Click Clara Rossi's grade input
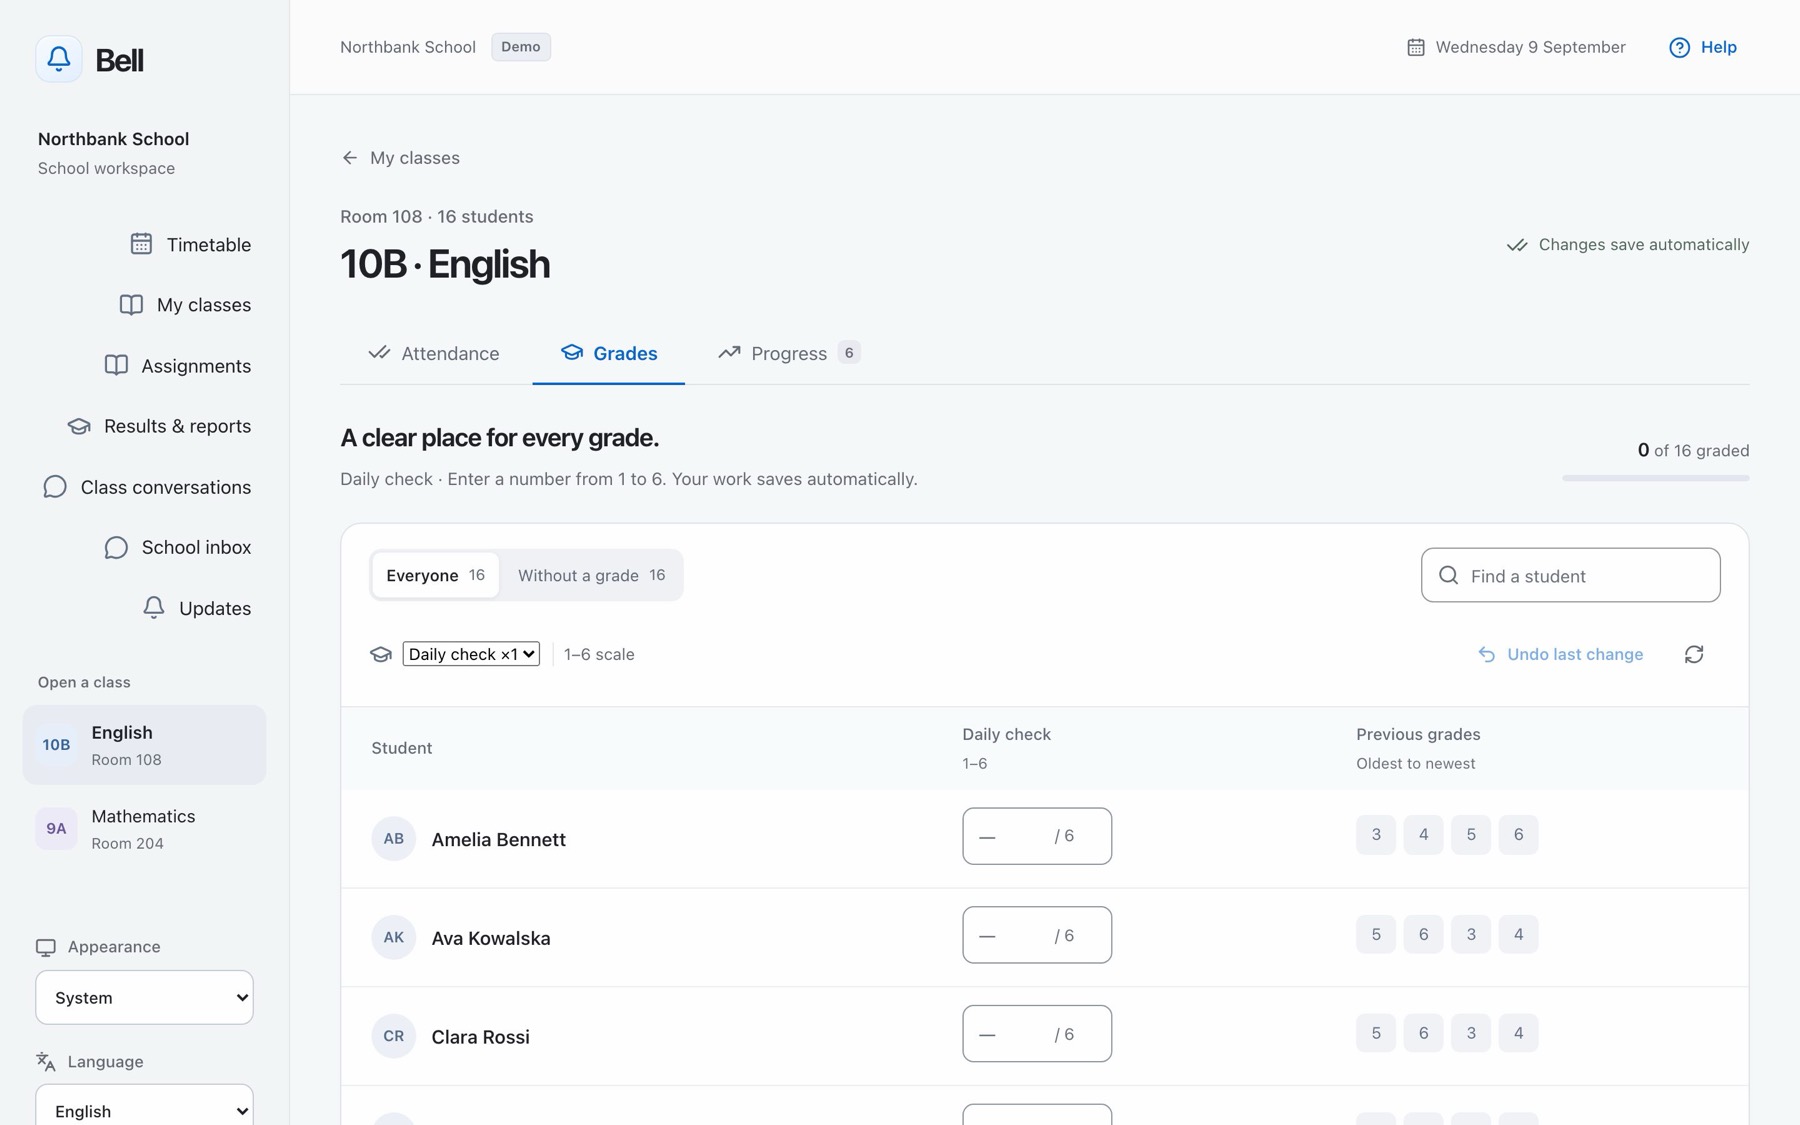Viewport: 1800px width, 1125px height. pyautogui.click(x=1037, y=1034)
